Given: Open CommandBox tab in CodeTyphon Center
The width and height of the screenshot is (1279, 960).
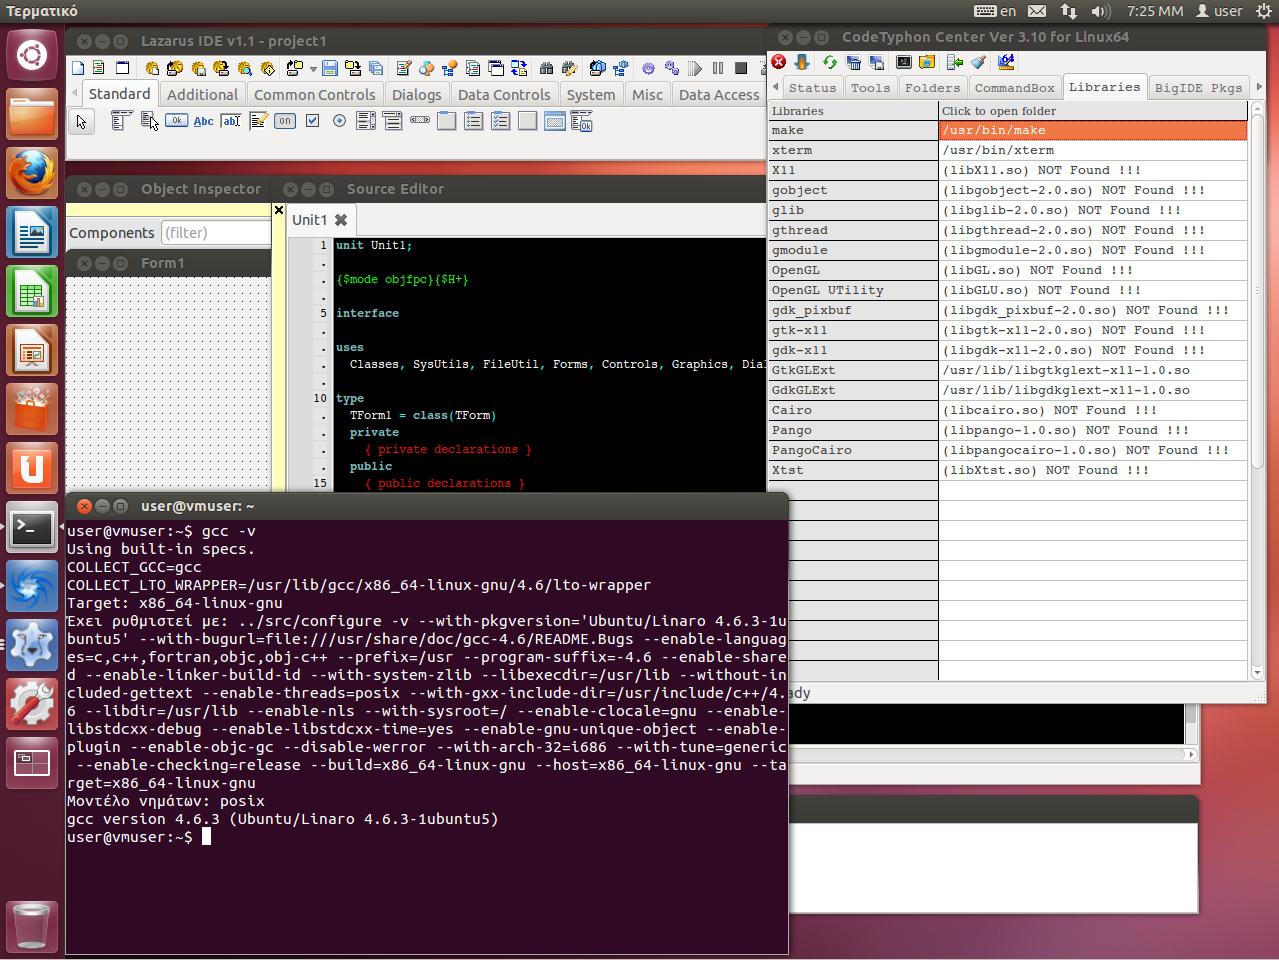Looking at the screenshot, I should click(1014, 88).
